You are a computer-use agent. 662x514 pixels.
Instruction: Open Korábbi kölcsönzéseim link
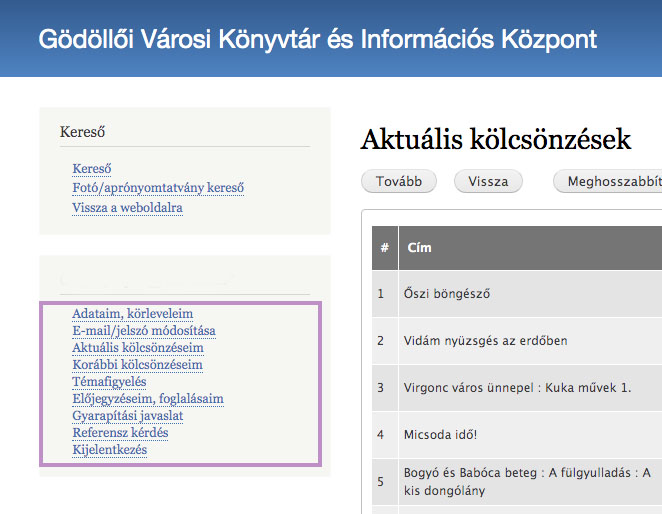137,364
